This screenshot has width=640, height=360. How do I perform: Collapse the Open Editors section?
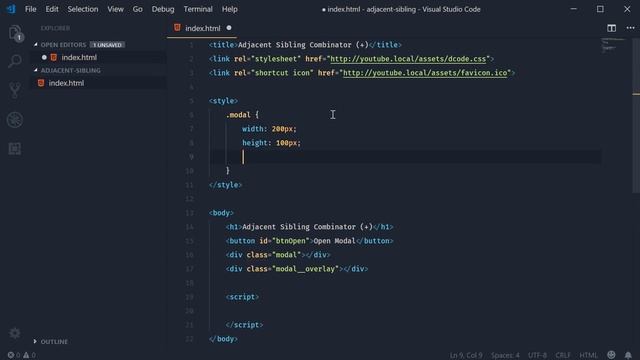pyautogui.click(x=36, y=44)
